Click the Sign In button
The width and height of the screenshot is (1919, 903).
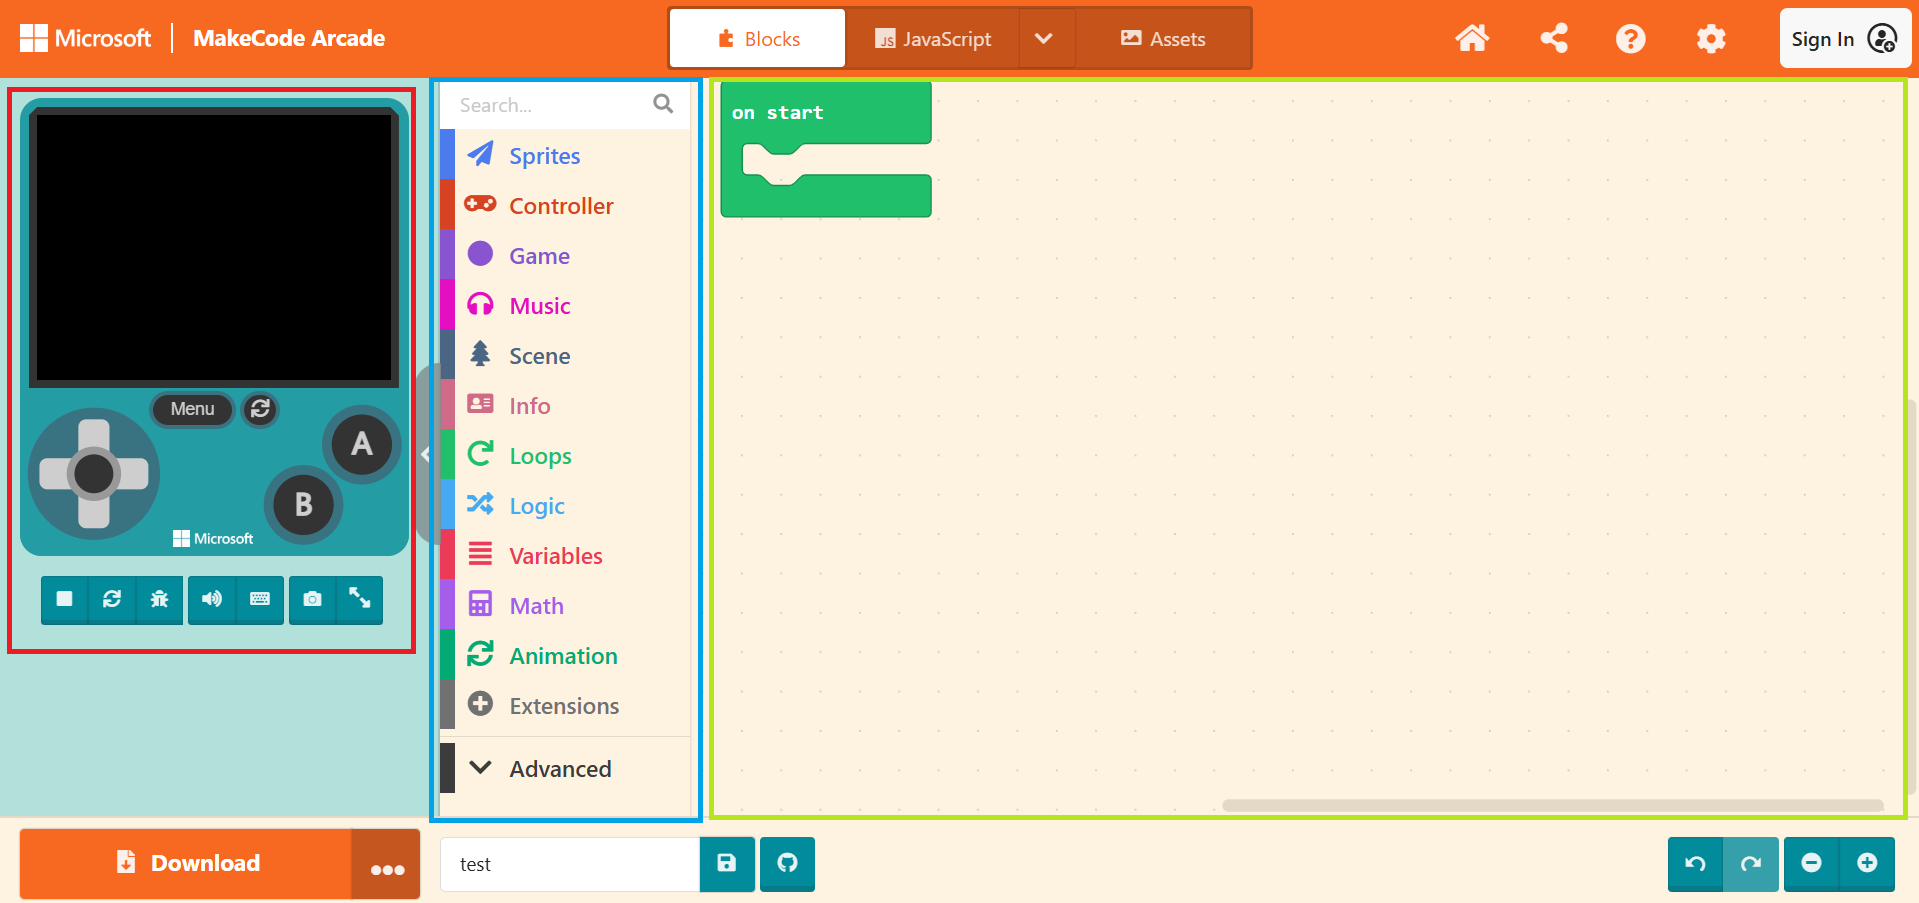[1843, 39]
